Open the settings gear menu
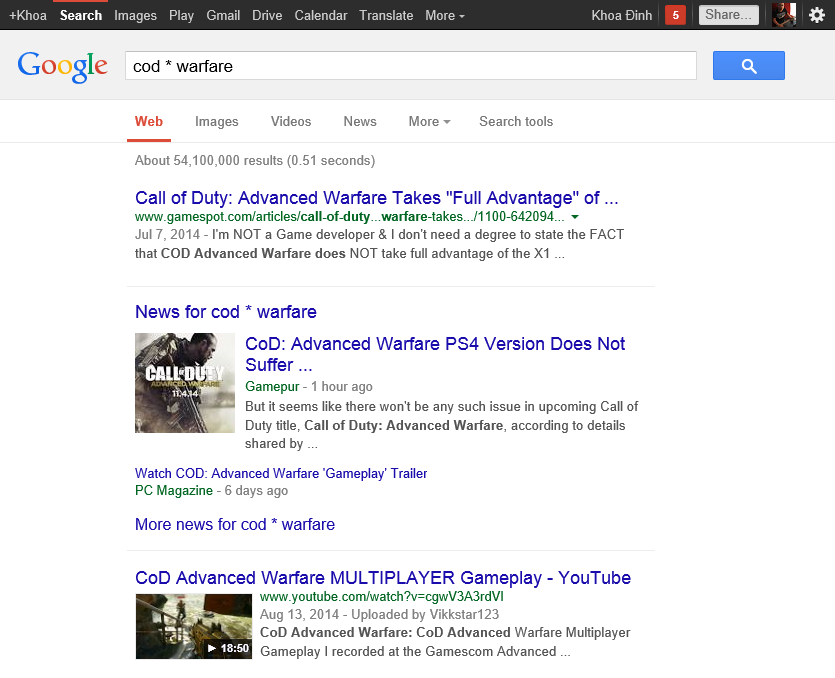The width and height of the screenshot is (835, 678). click(820, 15)
